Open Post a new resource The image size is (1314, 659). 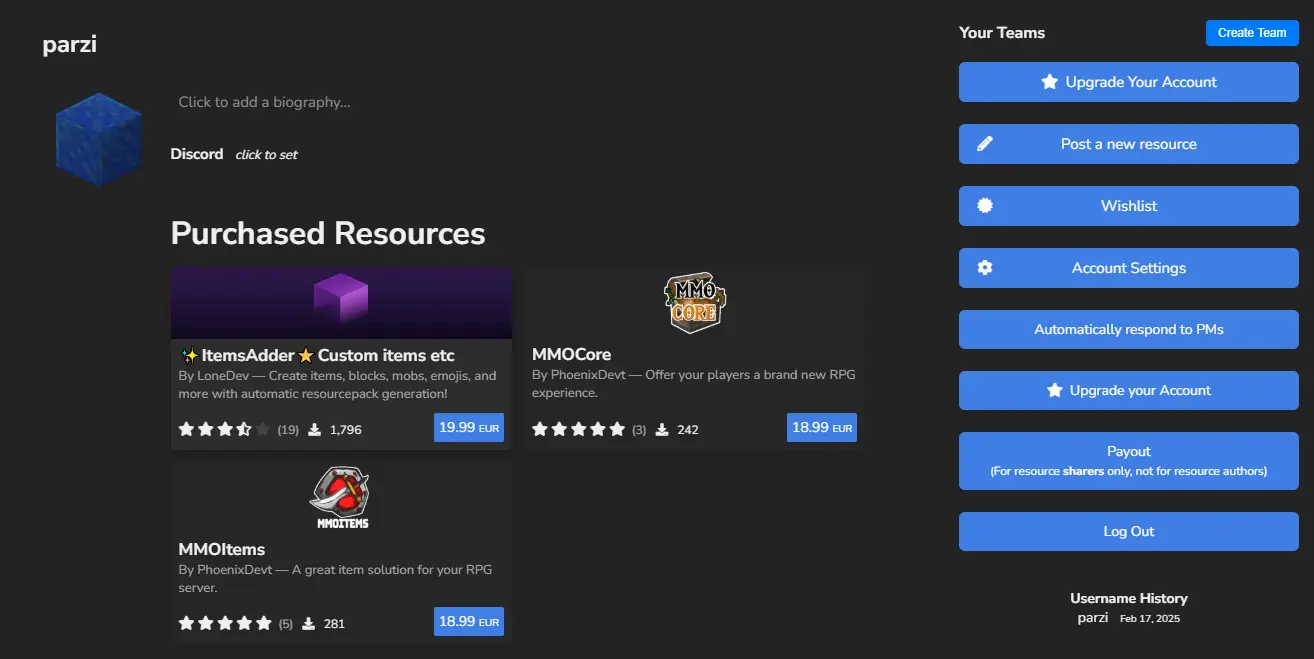[x=1129, y=144]
